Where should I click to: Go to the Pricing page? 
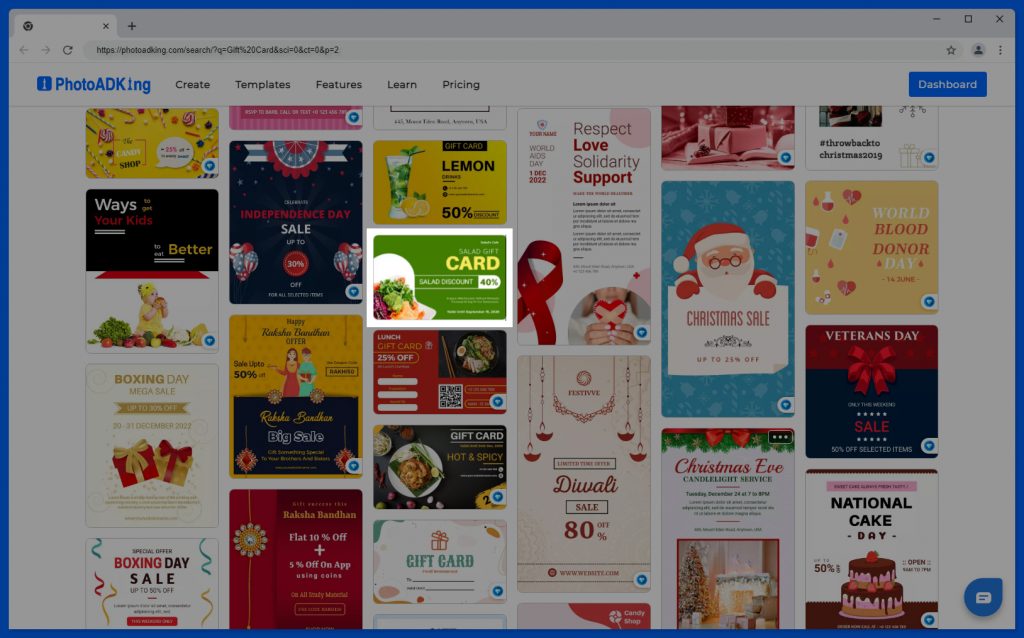461,84
